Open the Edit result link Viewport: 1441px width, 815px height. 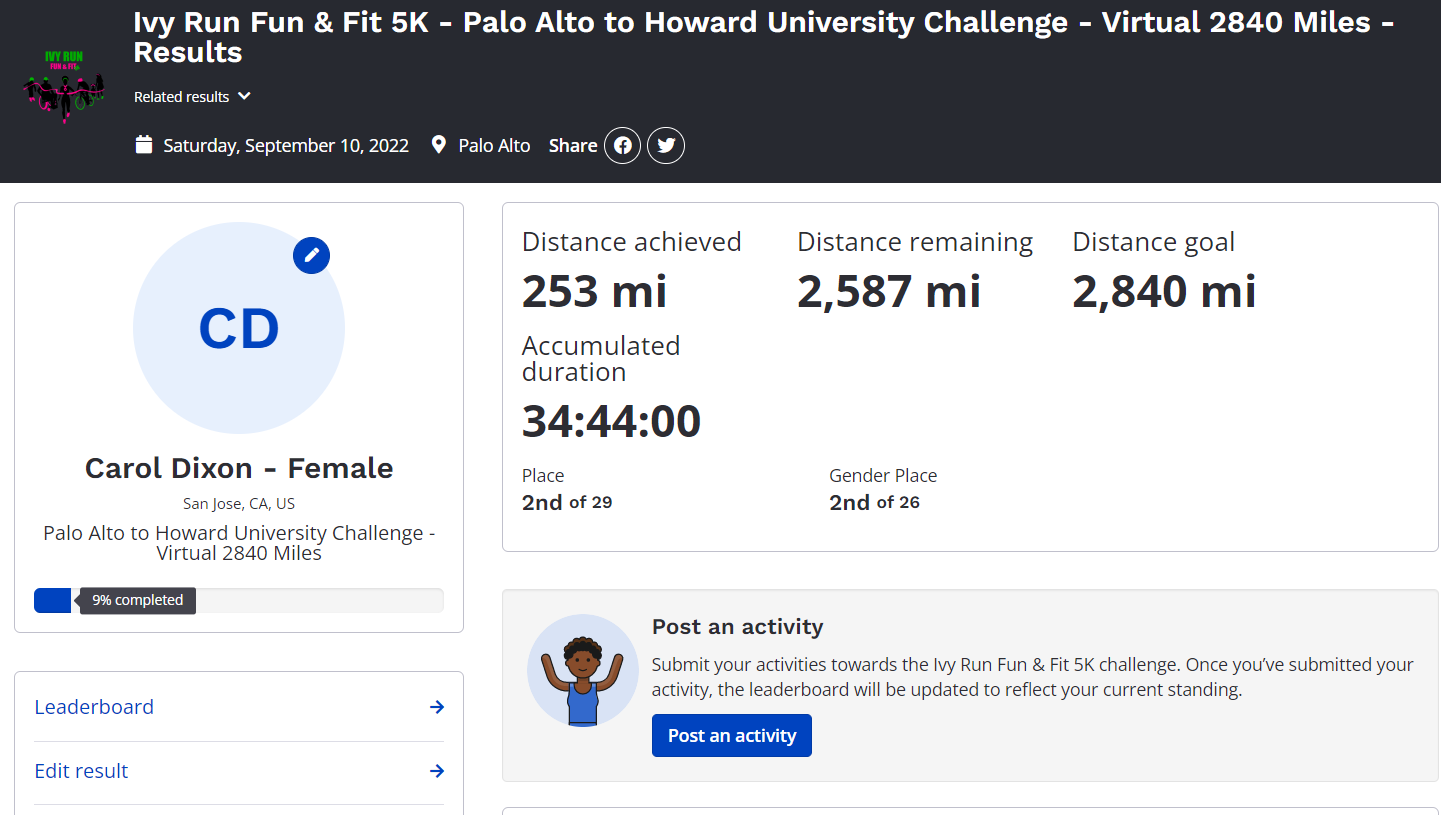81,771
